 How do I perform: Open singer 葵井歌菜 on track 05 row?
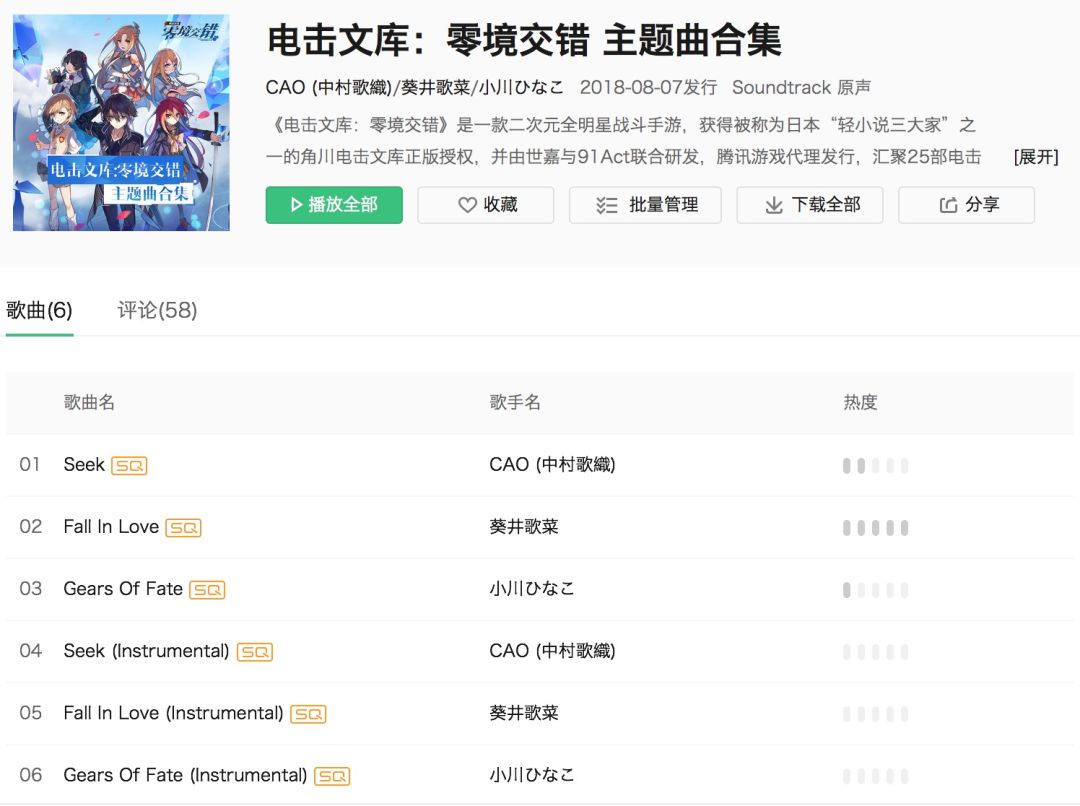pos(524,713)
